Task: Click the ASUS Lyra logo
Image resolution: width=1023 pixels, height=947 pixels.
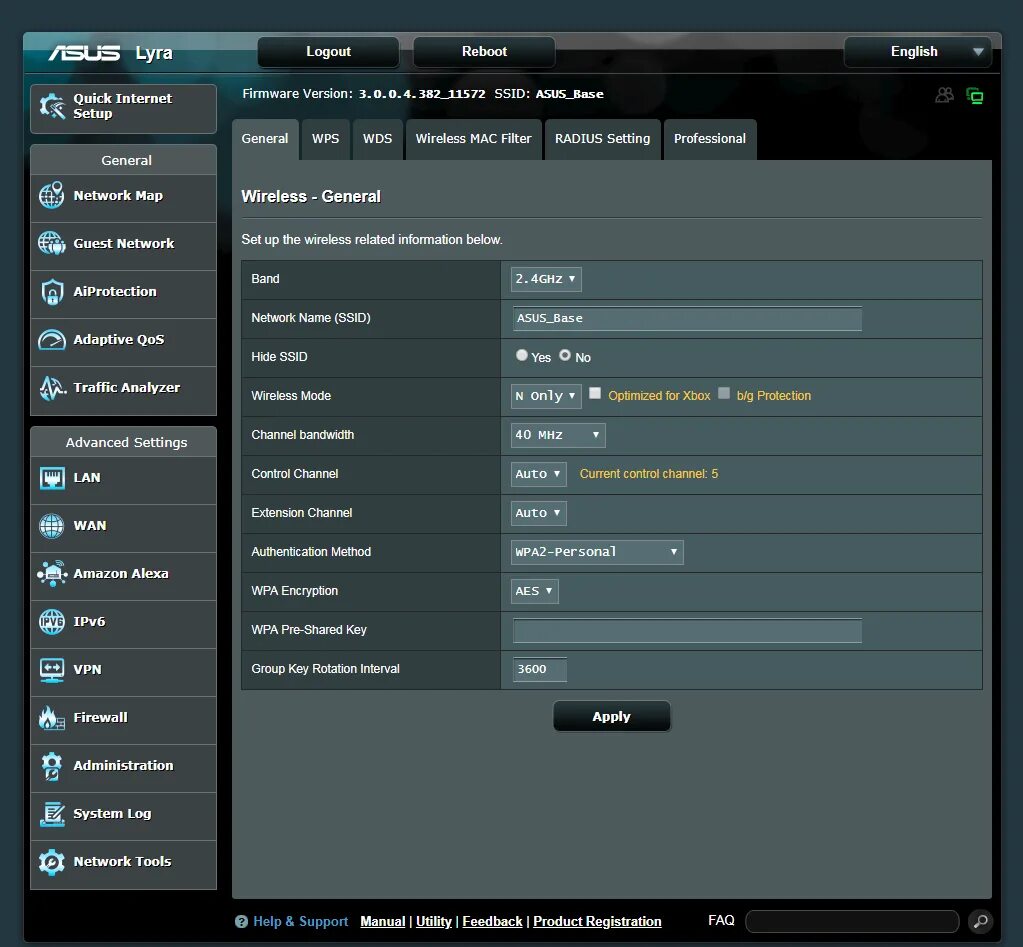Action: tap(111, 53)
